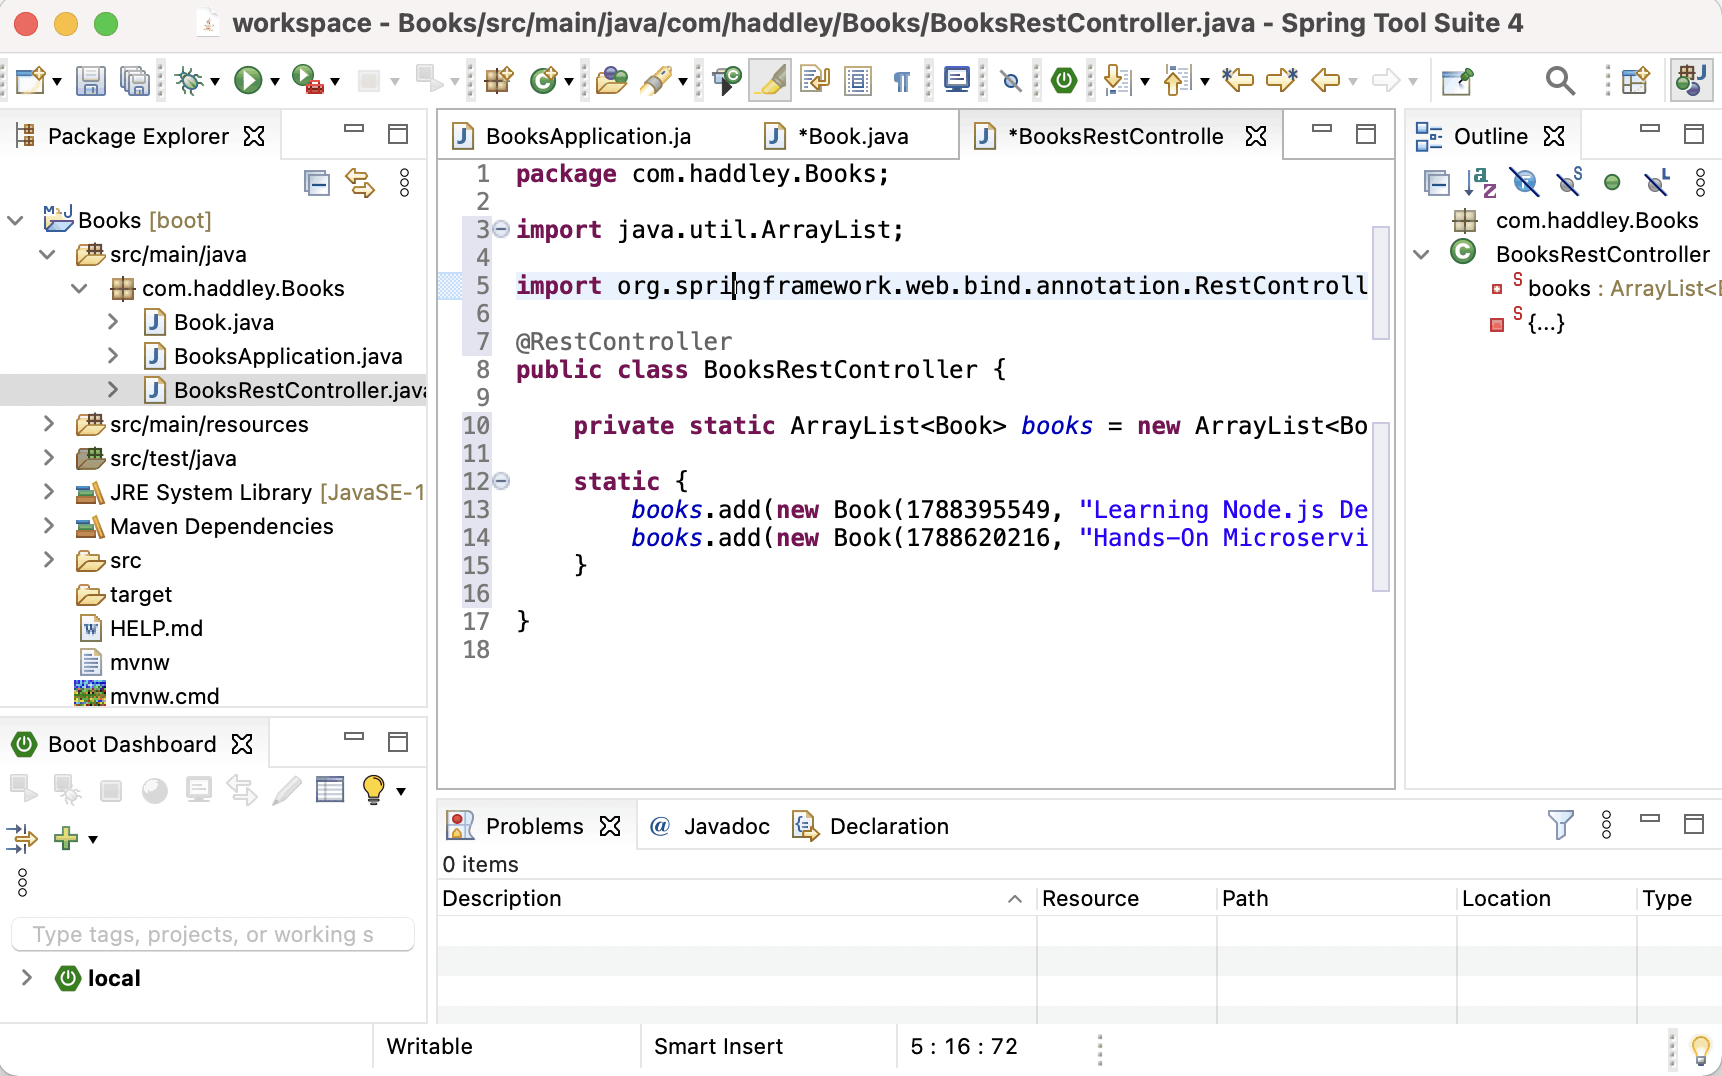Switch to the BooksApplication.java editor tab
The width and height of the screenshot is (1722, 1076).
(587, 136)
